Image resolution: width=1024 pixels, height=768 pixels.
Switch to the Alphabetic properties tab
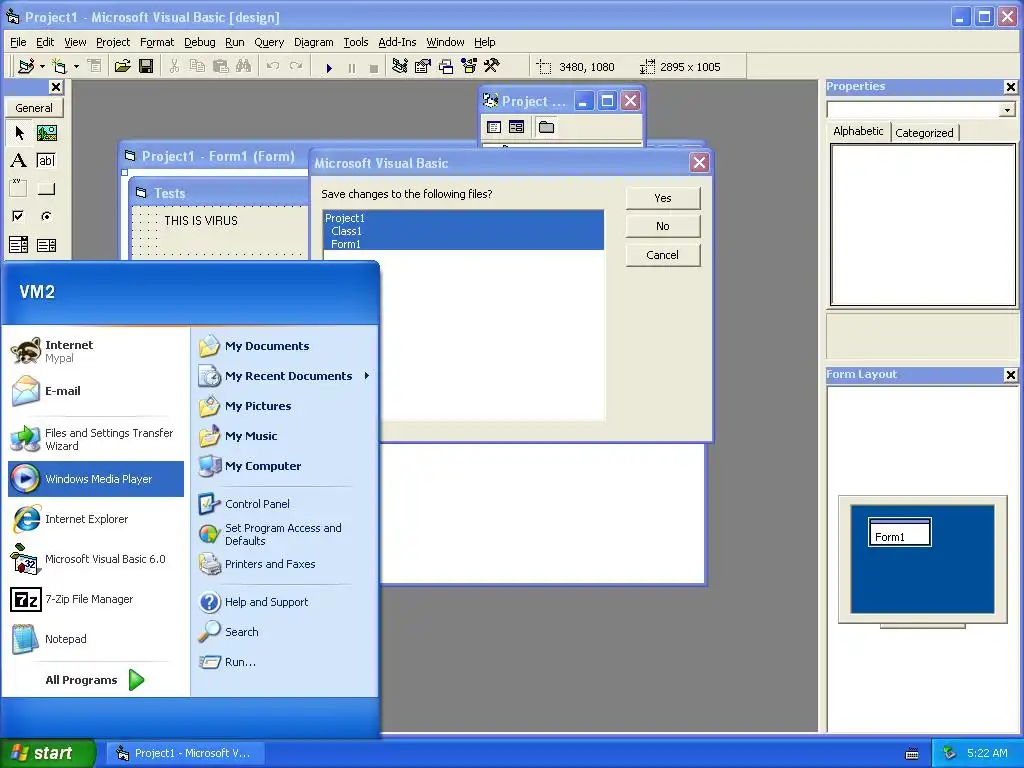click(858, 131)
